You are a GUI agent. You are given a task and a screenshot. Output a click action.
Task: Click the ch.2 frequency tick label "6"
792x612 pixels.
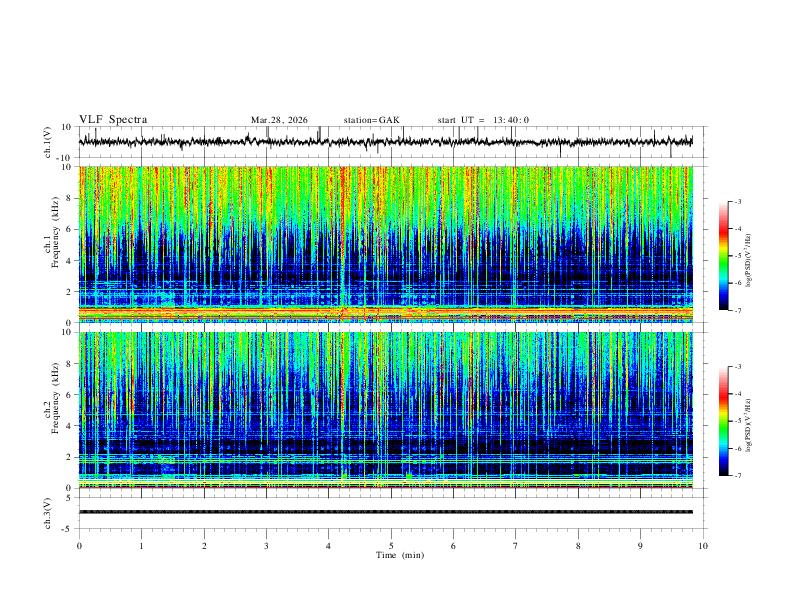[x=69, y=395]
